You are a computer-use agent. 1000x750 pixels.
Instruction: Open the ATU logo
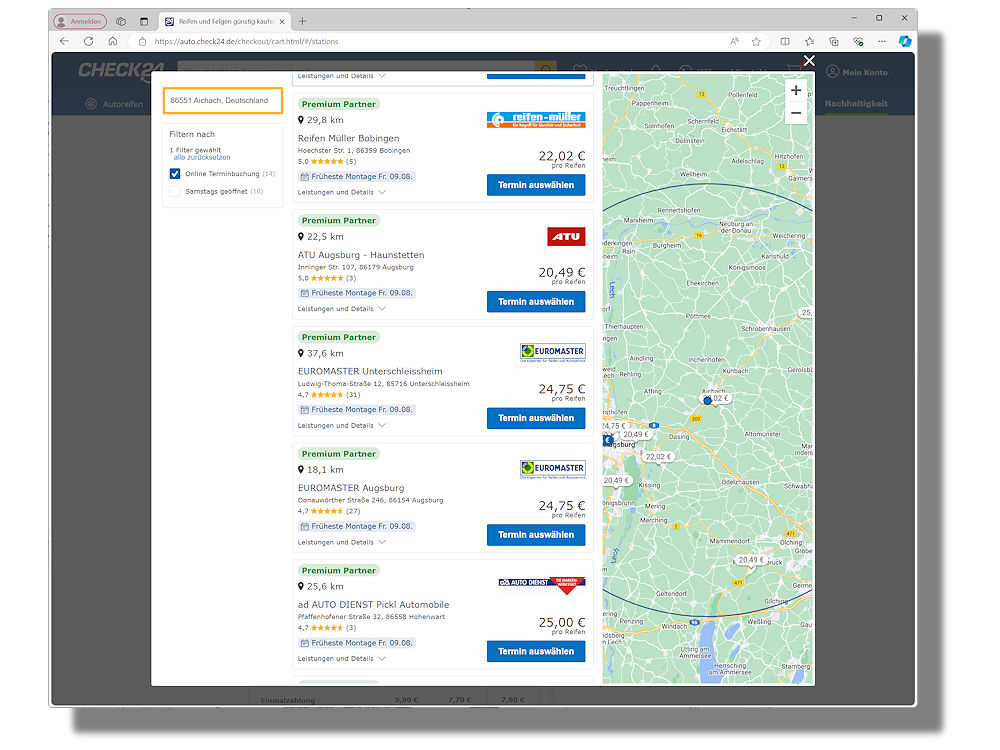(566, 237)
